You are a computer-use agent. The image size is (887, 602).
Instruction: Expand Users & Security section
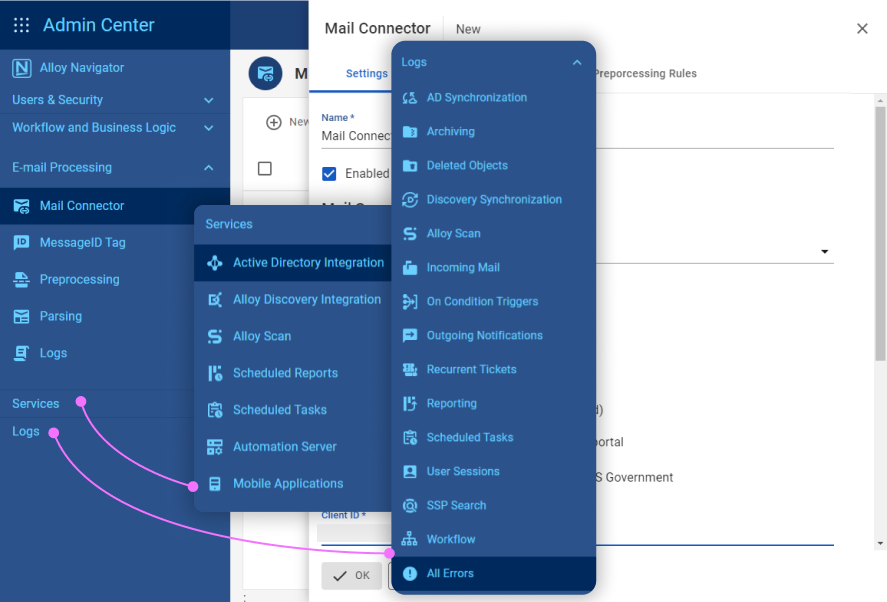click(x=209, y=100)
